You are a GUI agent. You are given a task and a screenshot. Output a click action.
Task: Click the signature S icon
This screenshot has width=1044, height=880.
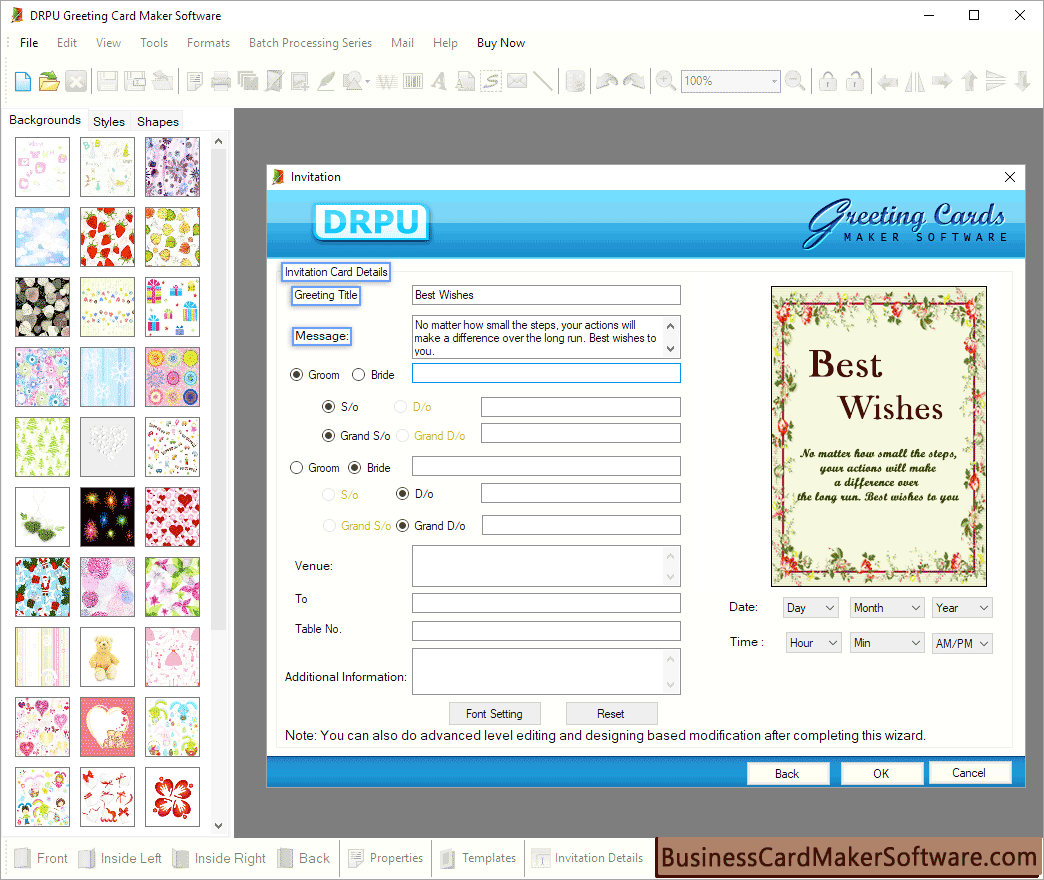pos(491,81)
